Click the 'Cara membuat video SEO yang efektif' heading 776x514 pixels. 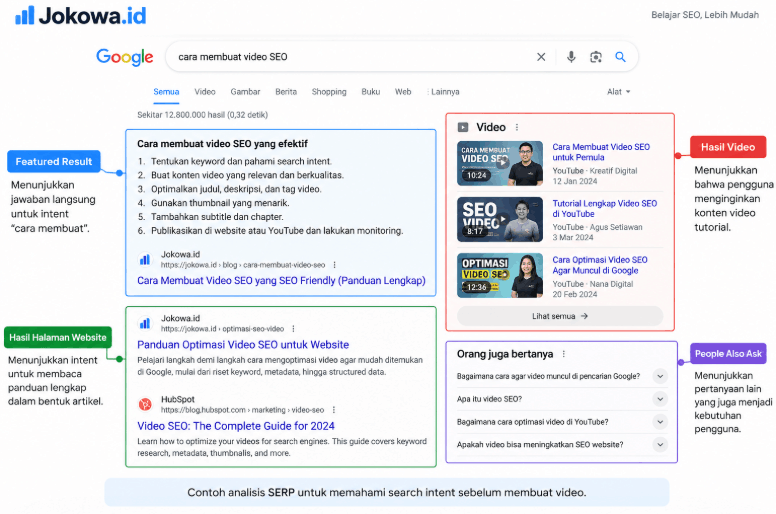coord(222,143)
